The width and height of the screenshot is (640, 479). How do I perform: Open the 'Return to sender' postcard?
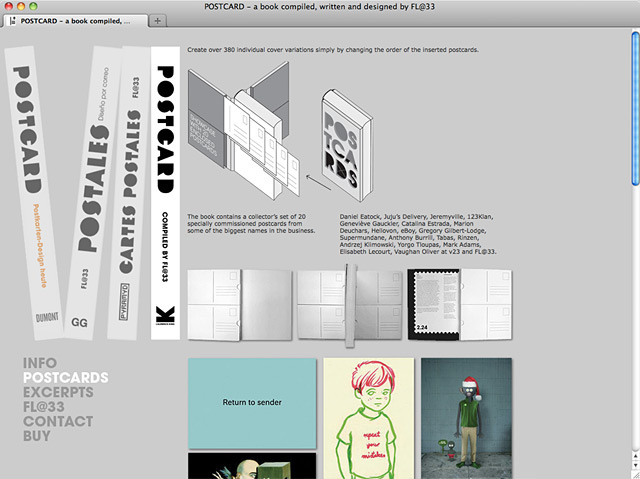(252, 404)
